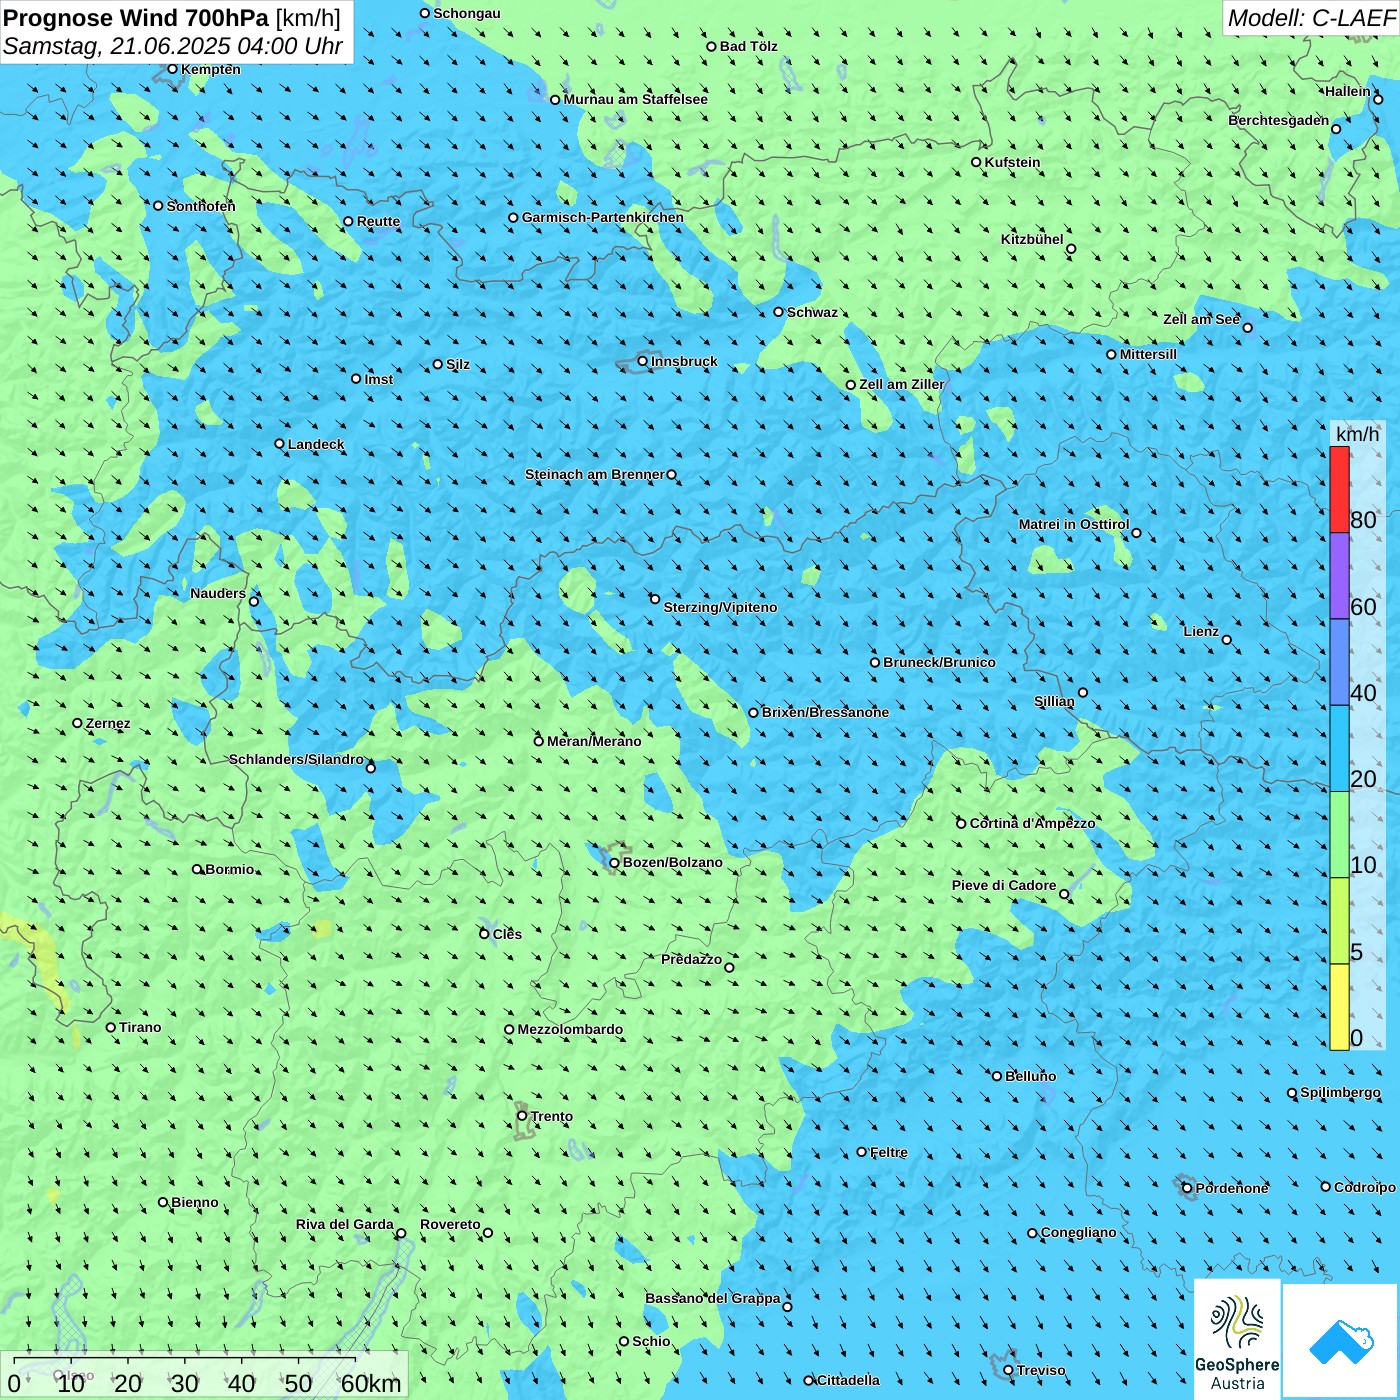
Task: Click the 'Cittadella' label
Action: click(848, 1380)
